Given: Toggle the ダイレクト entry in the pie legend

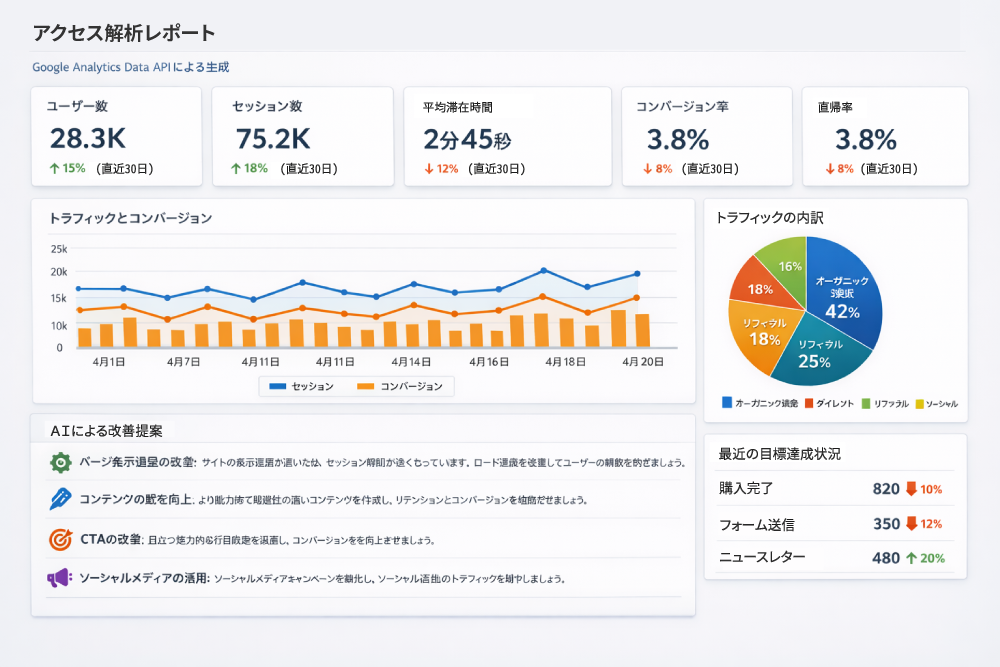Looking at the screenshot, I should pyautogui.click(x=821, y=403).
